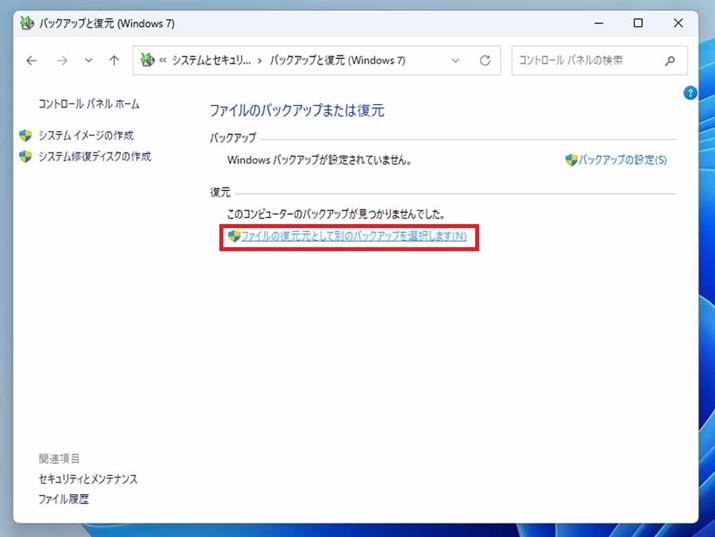Viewport: 715px width, 537px height.
Task: Open システム修復ディスクの作成 in sidebar
Action: tap(94, 157)
